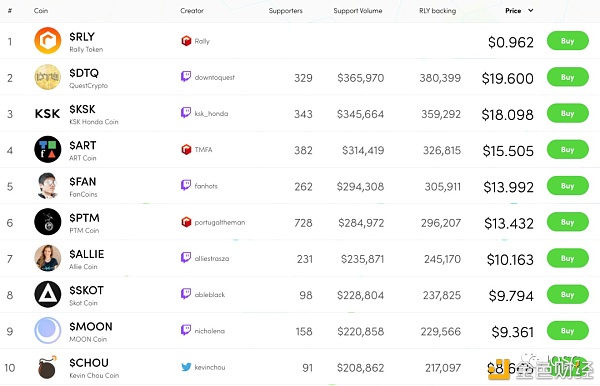The height and width of the screenshot is (386, 600).
Task: Click the $ART coin avatar
Action: [47, 149]
